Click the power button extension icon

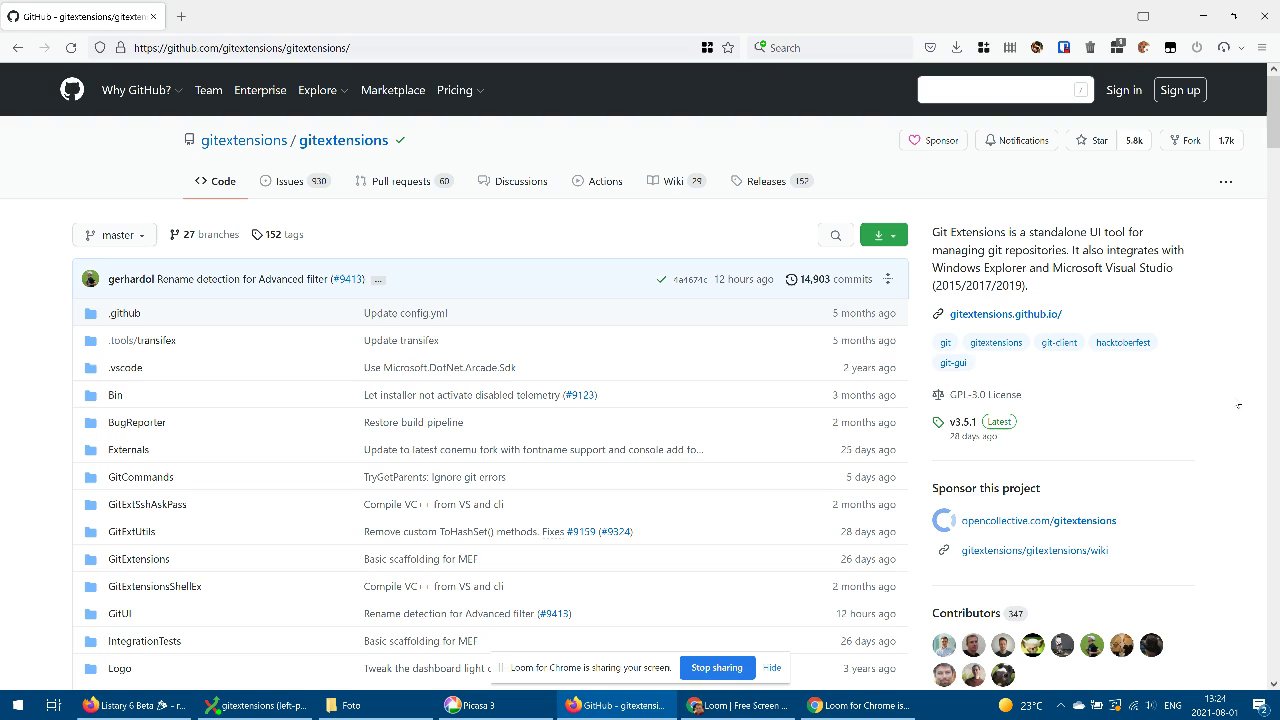coord(1197,47)
